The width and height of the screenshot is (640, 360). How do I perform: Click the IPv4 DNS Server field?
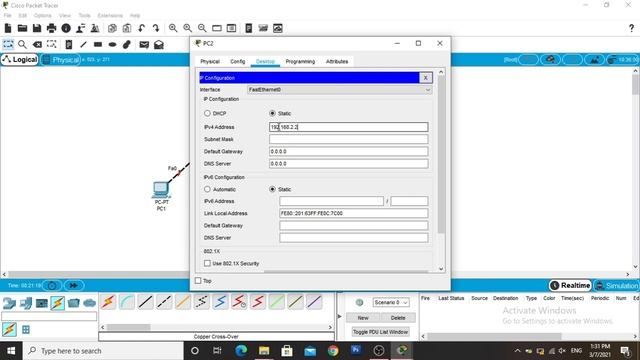[349, 164]
